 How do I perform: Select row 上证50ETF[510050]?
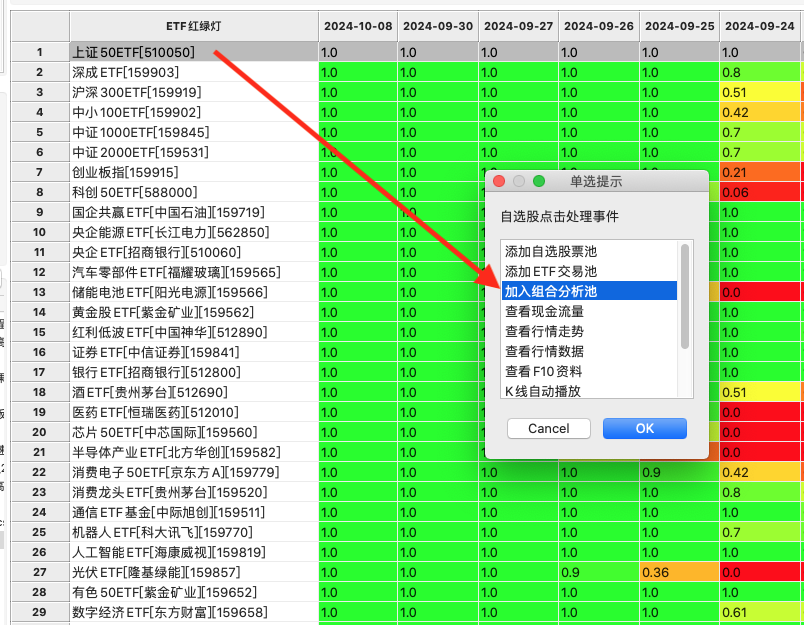coord(194,52)
